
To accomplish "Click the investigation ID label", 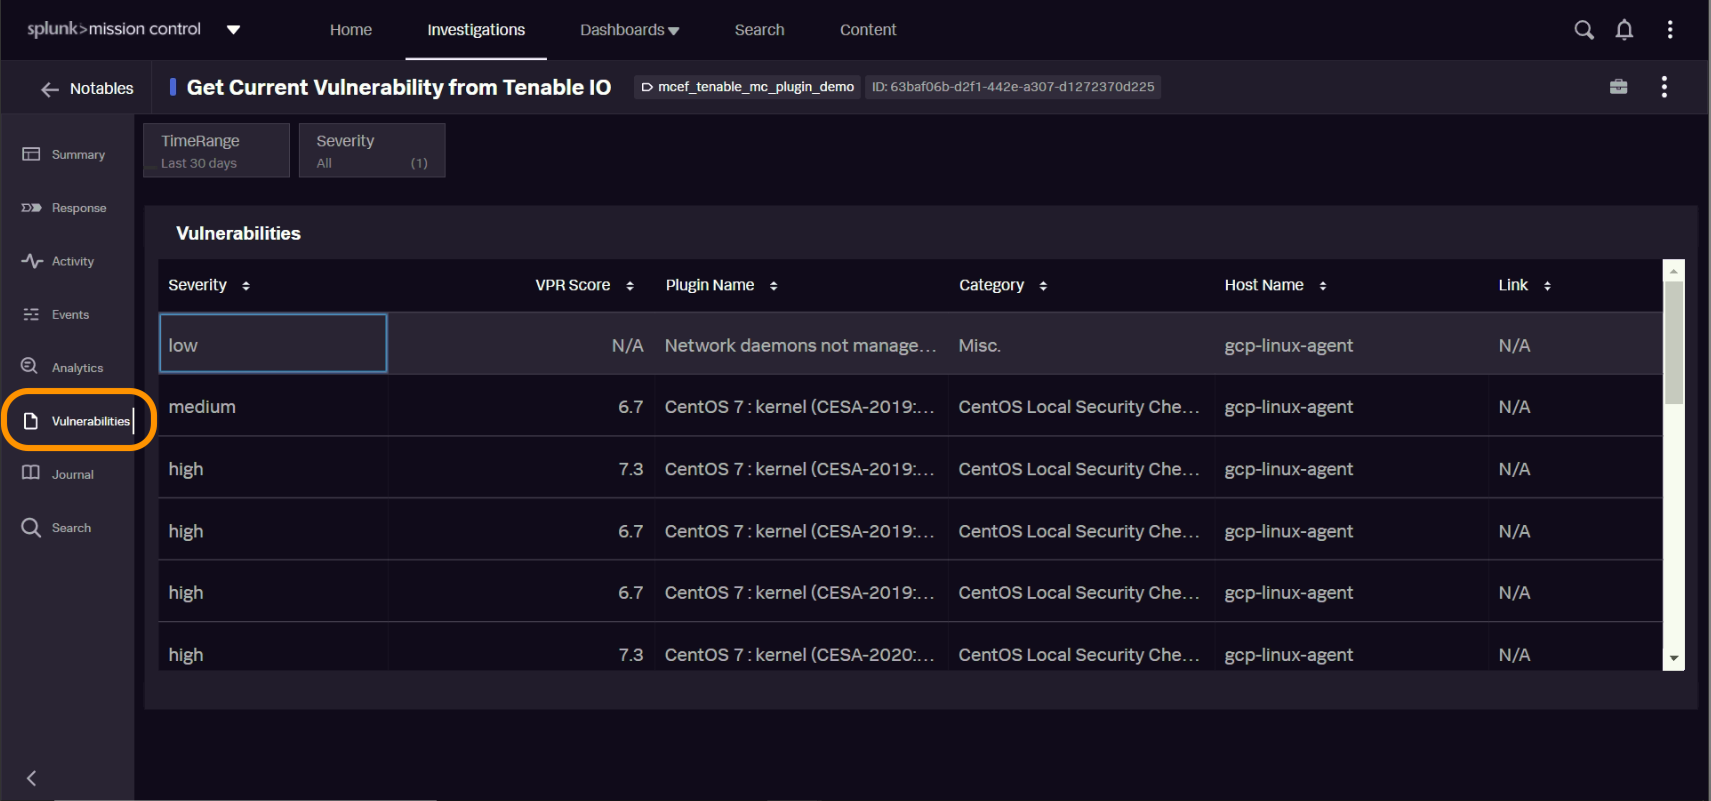I will point(1013,87).
